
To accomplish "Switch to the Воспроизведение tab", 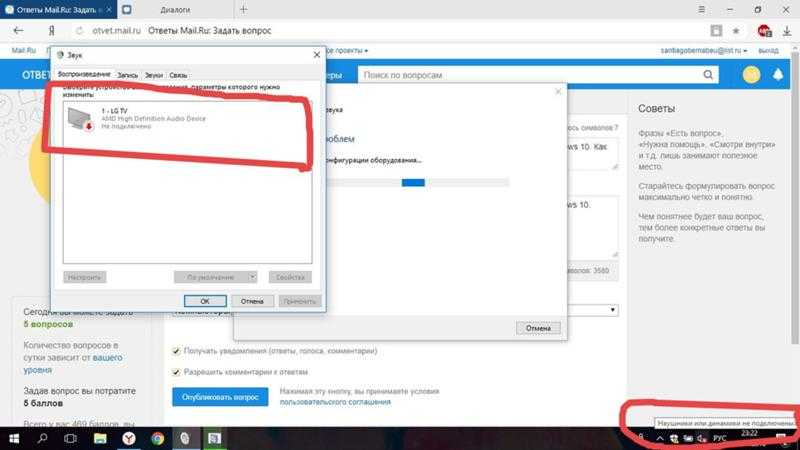I will point(84,74).
